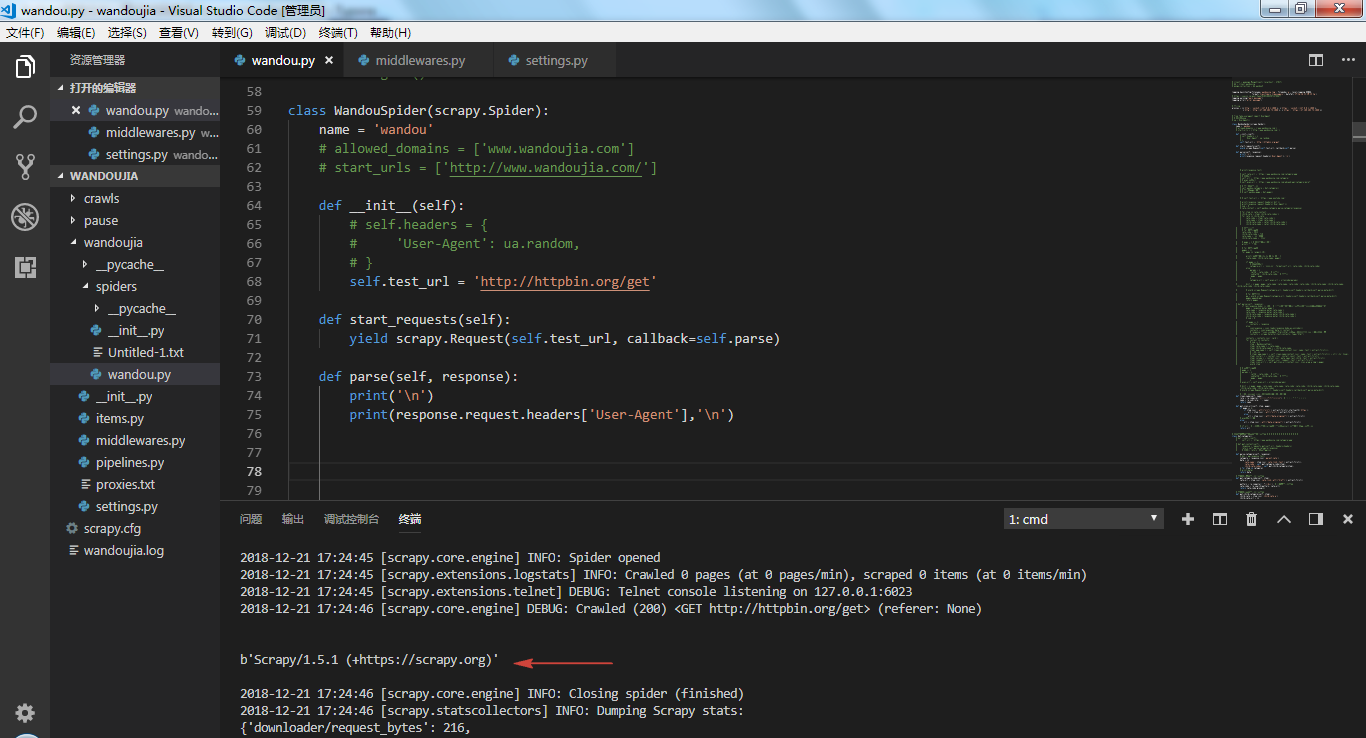Open the 查看(V) menu
1366x738 pixels.
click(179, 33)
